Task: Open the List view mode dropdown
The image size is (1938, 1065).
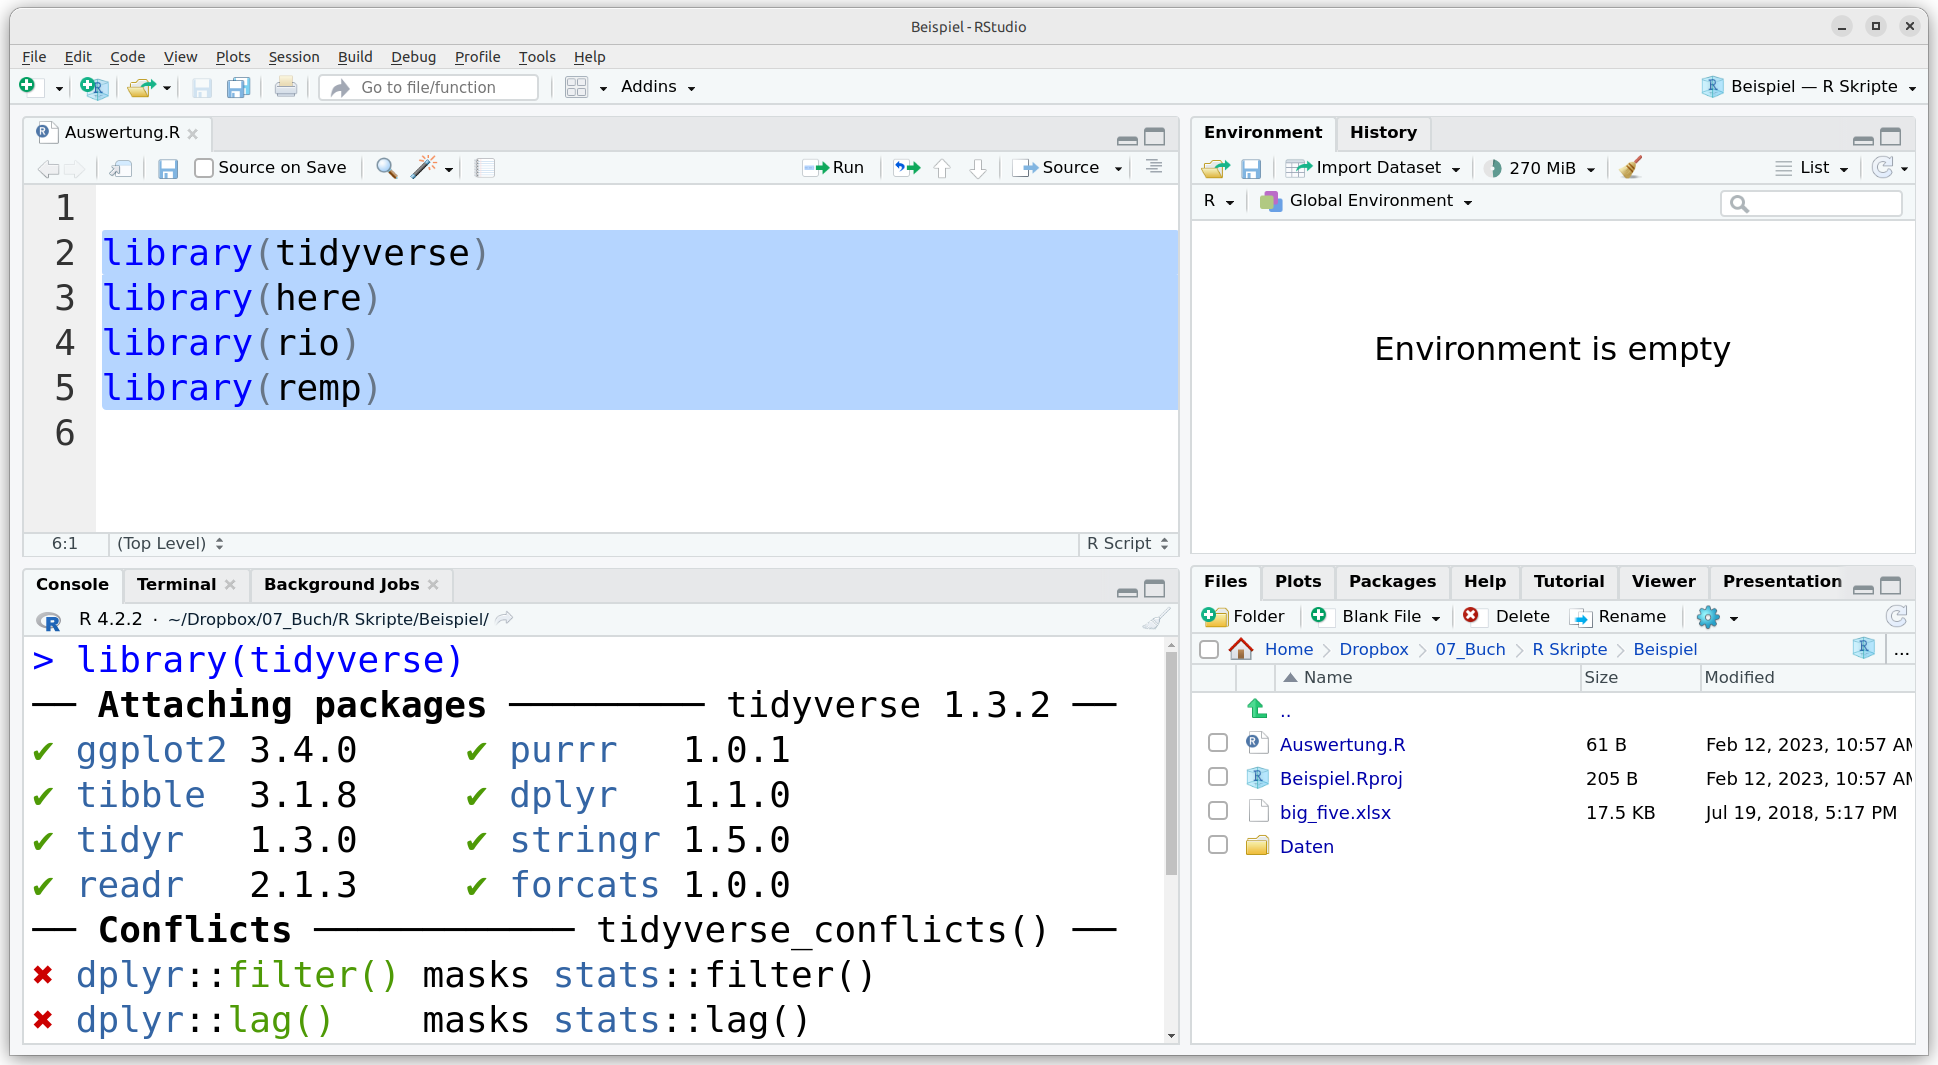Action: [x=1811, y=168]
